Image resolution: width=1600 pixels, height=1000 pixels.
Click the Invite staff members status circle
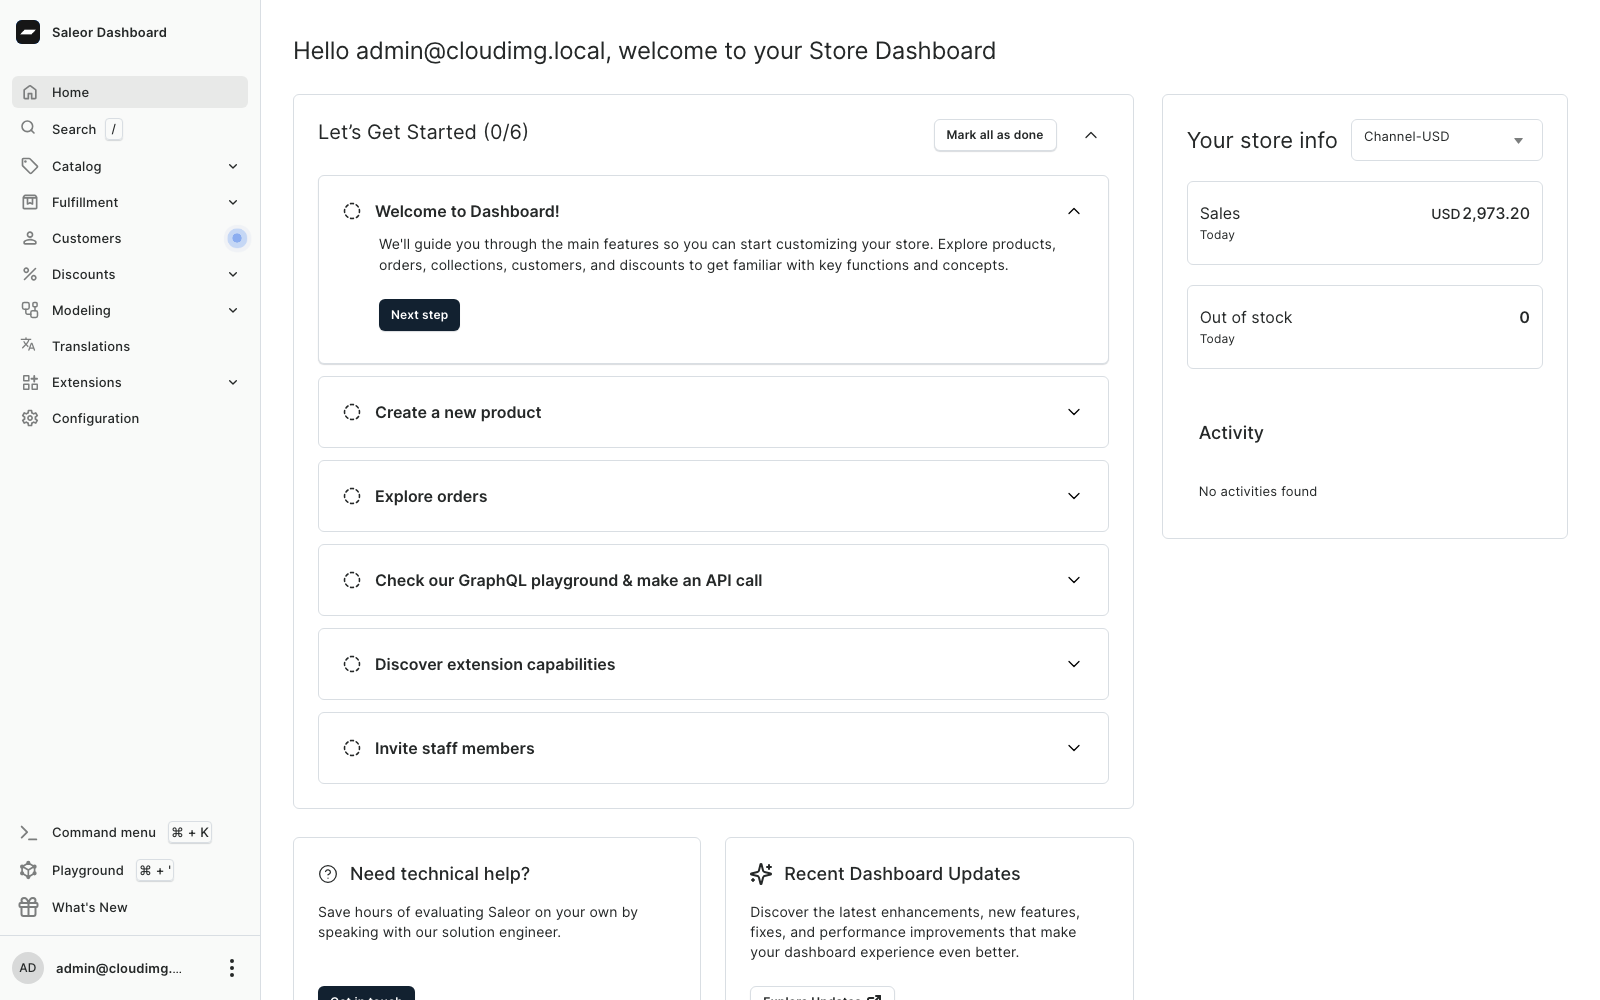(352, 748)
